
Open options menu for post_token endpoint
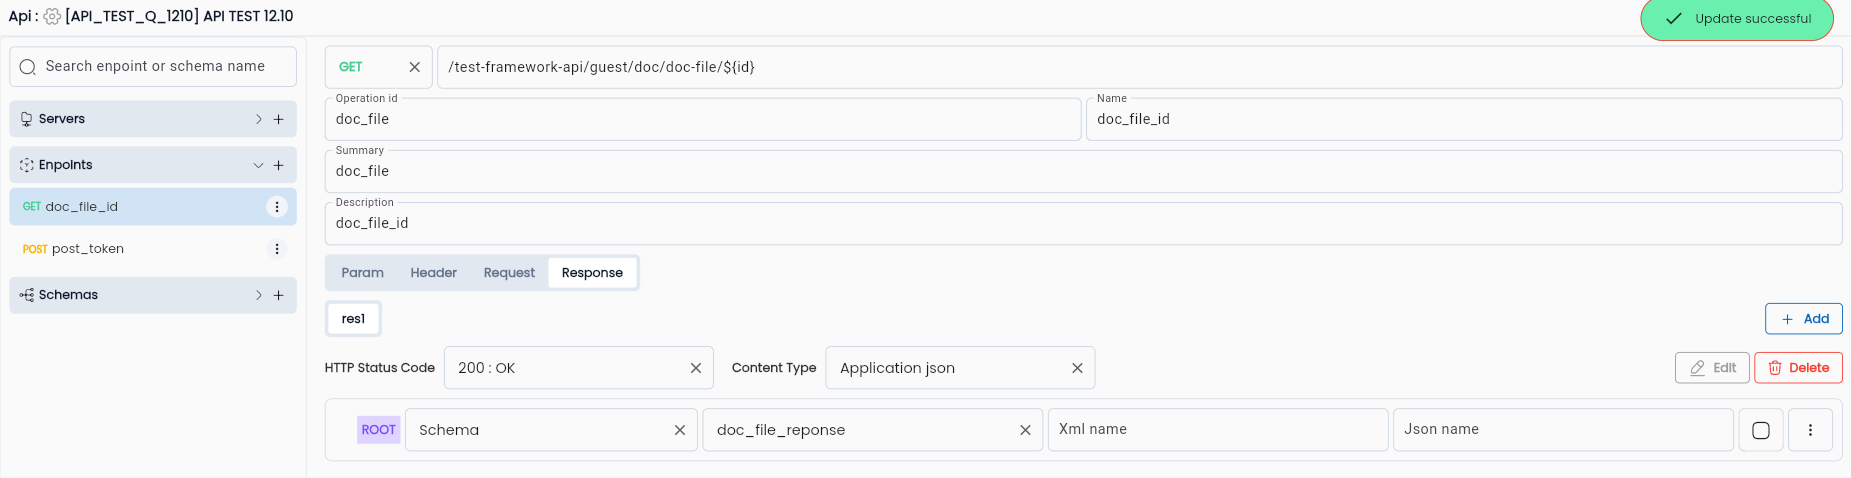click(277, 249)
